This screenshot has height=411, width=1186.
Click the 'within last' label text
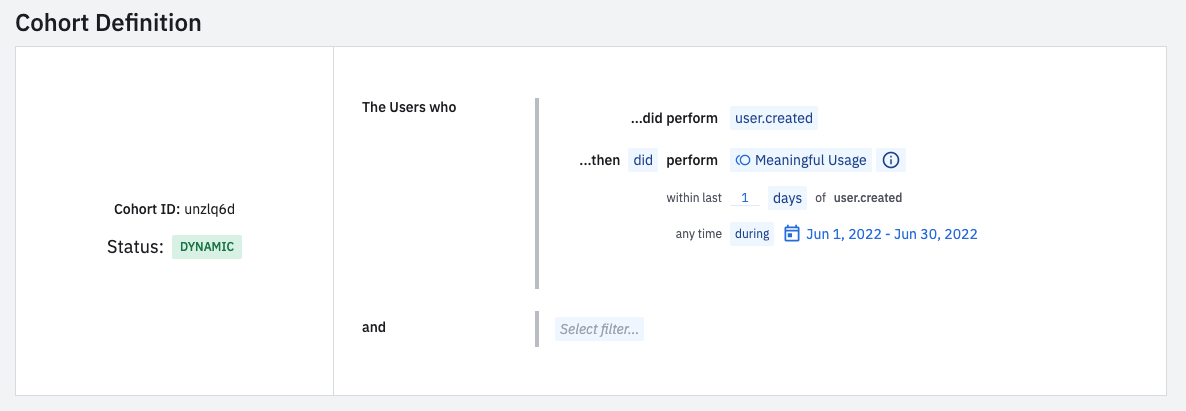pos(694,198)
